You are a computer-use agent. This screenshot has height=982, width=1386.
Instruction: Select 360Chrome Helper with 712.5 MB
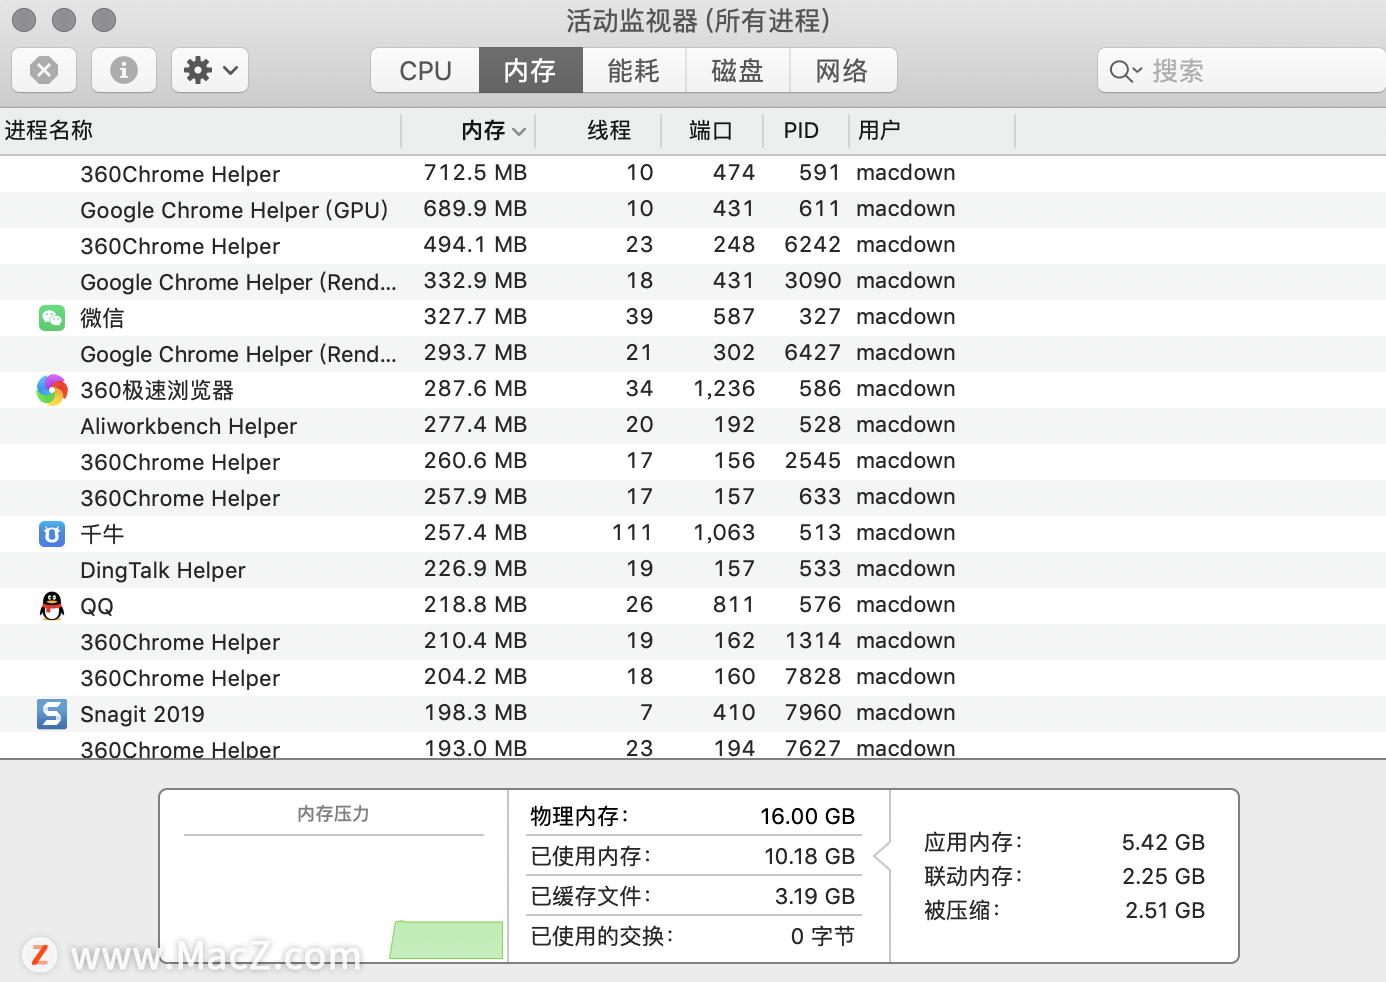pos(693,174)
